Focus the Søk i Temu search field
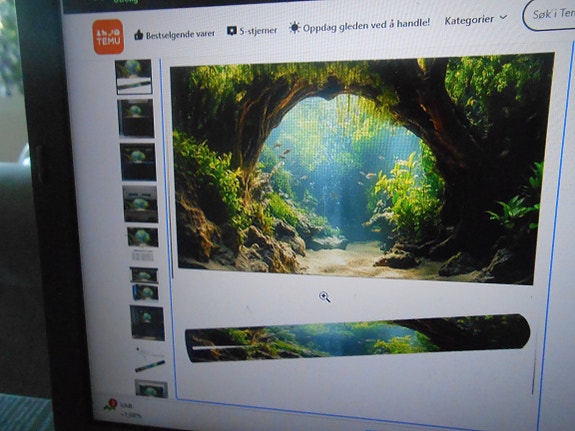 549,16
